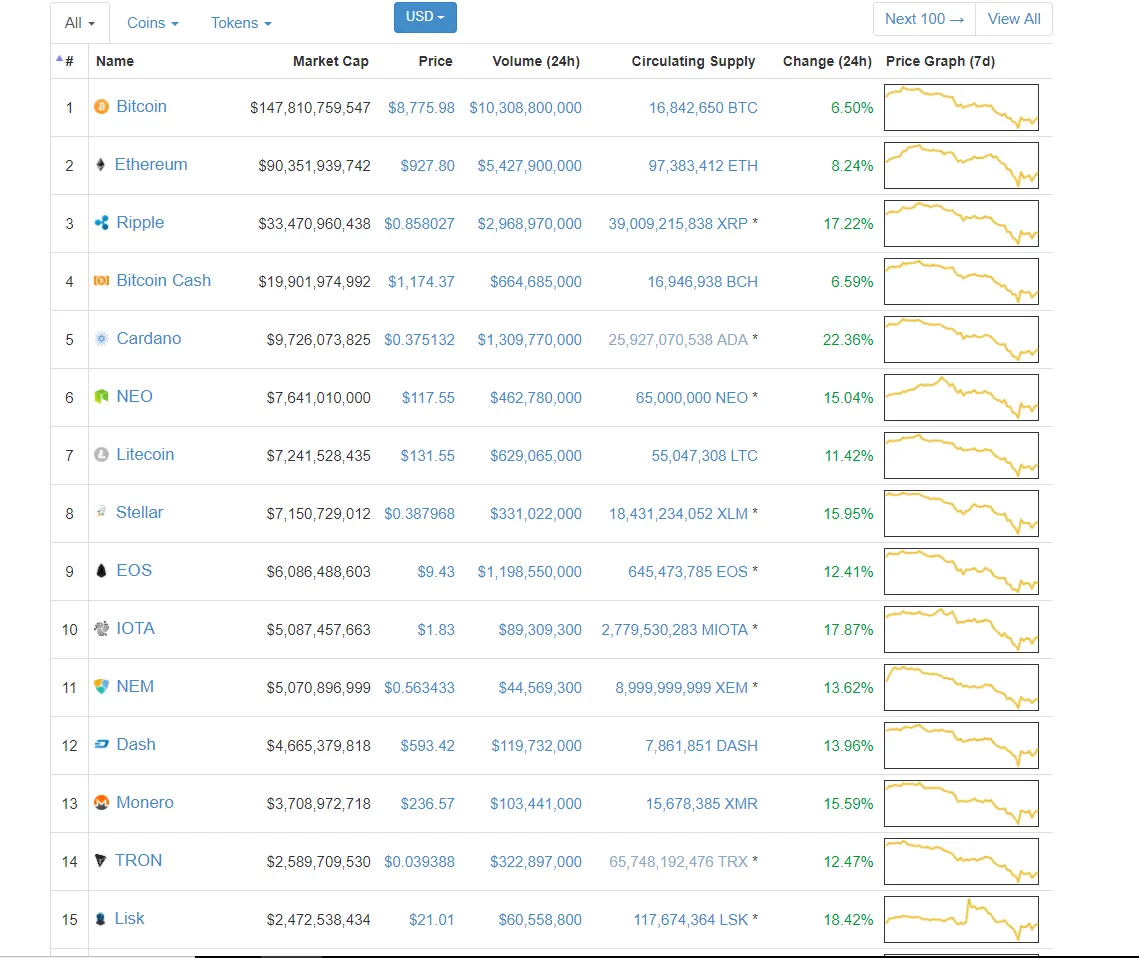Viewport: 1139px width, 958px height.
Task: Click the Lisk logo icon
Action: click(100, 919)
